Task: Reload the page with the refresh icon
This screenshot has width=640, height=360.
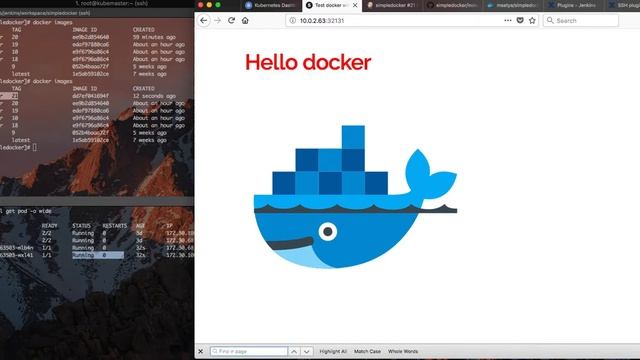Action: pos(231,20)
